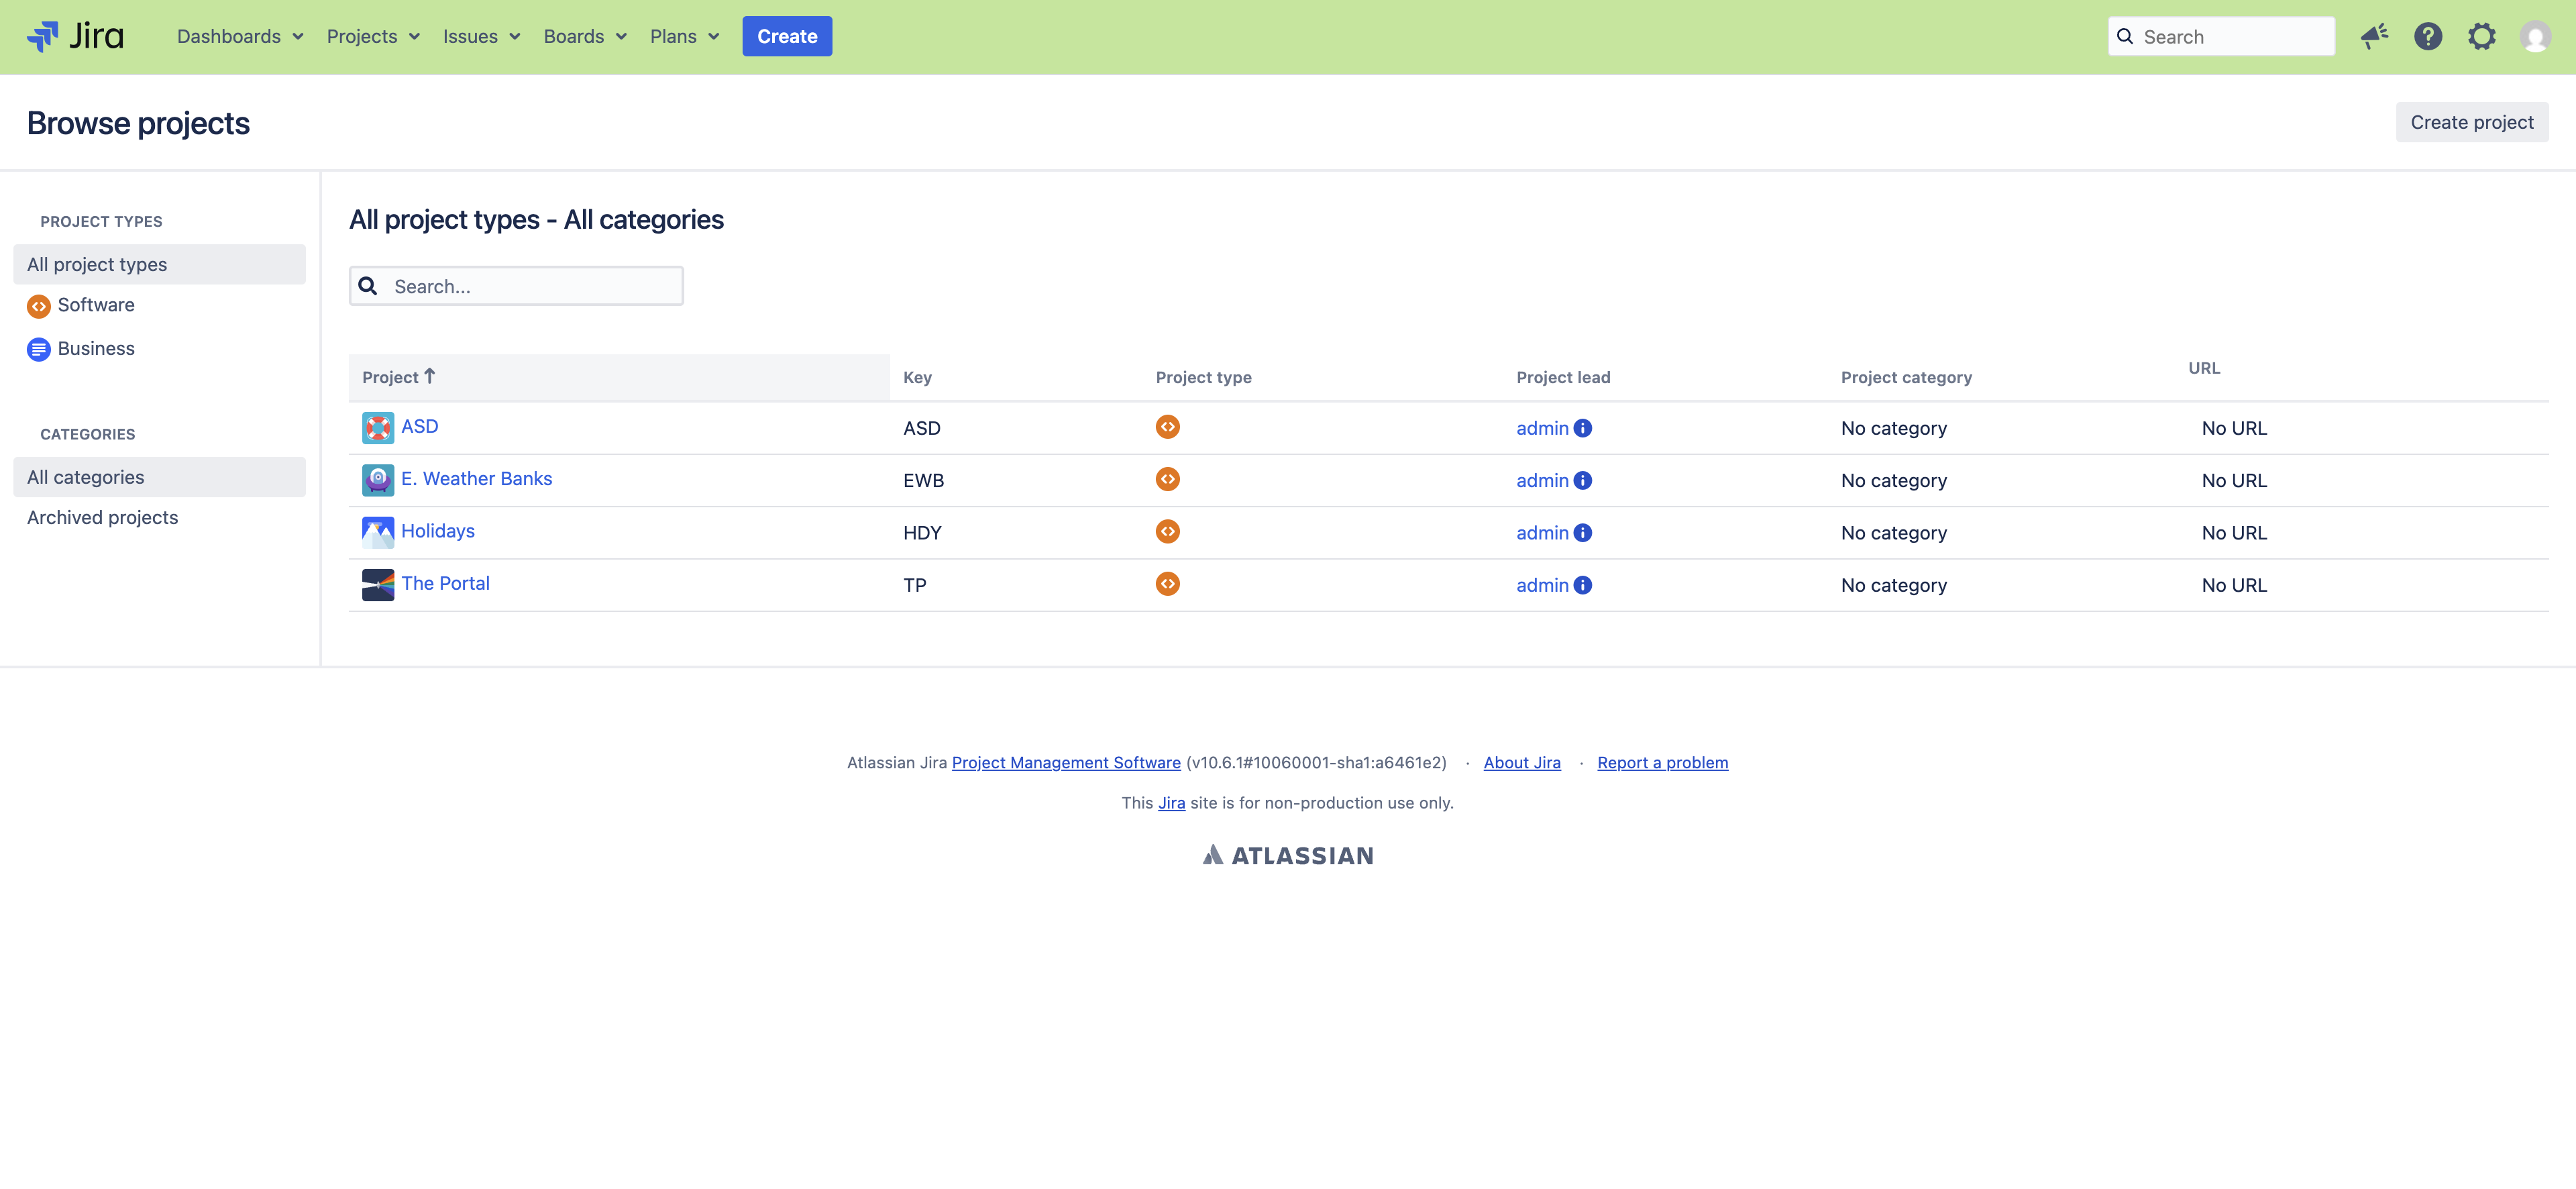
Task: Open the Plans dropdown
Action: coord(685,36)
